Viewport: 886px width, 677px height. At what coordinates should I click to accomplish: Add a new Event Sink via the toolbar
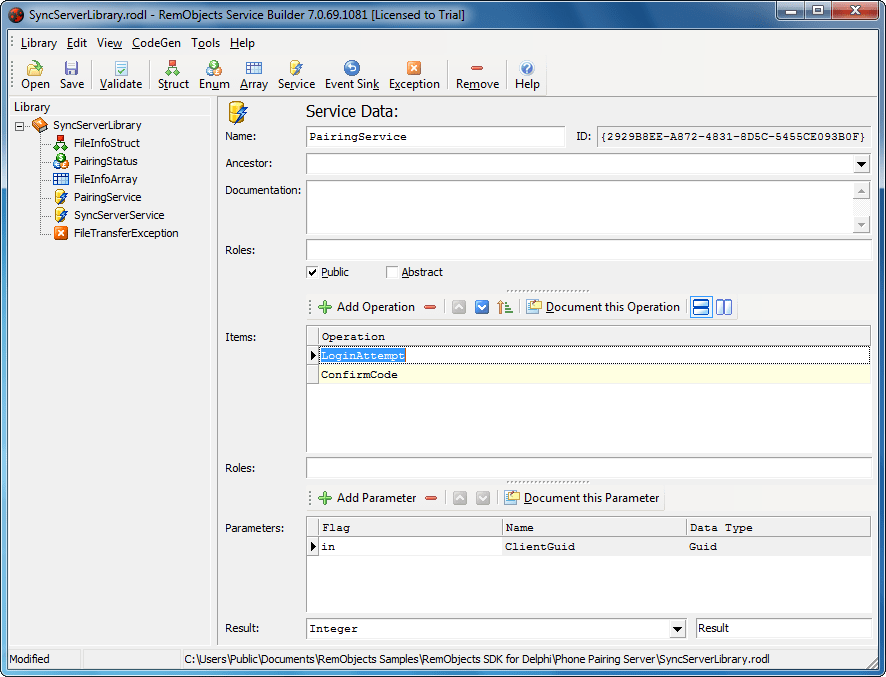351,75
